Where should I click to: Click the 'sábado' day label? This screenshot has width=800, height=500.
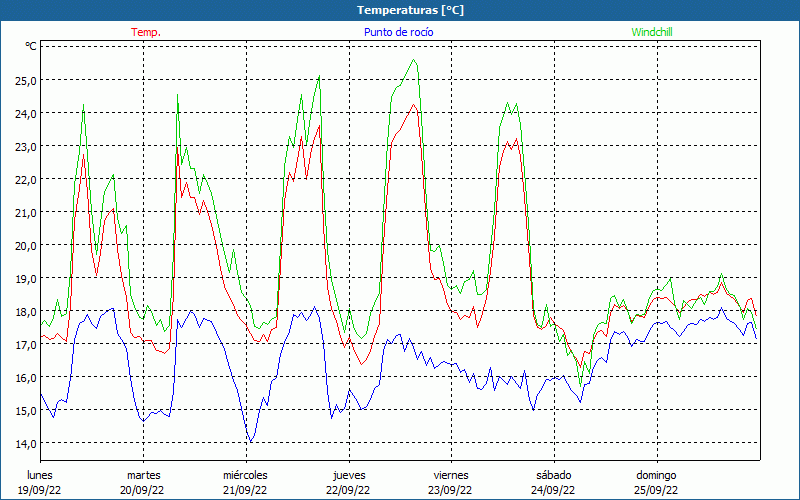(x=554, y=475)
